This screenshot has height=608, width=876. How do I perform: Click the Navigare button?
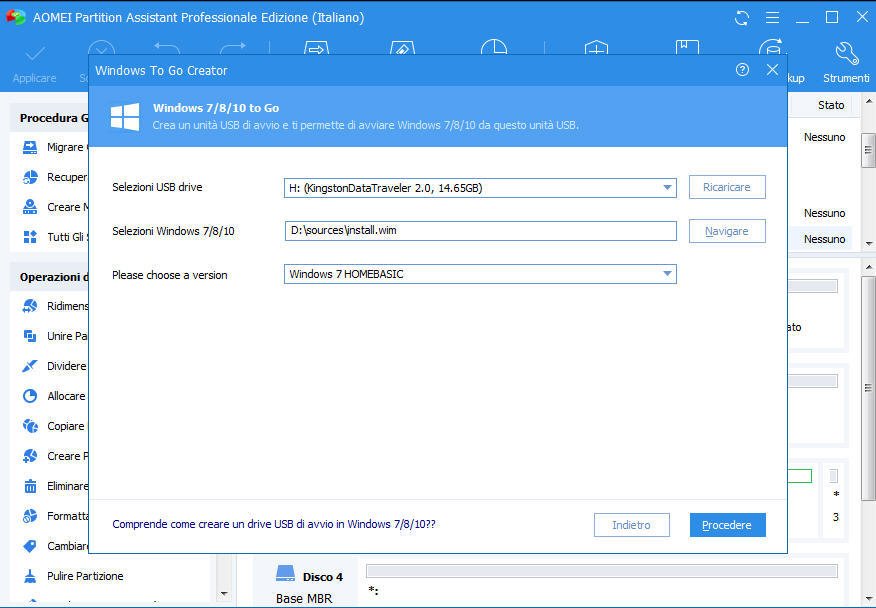click(x=727, y=231)
